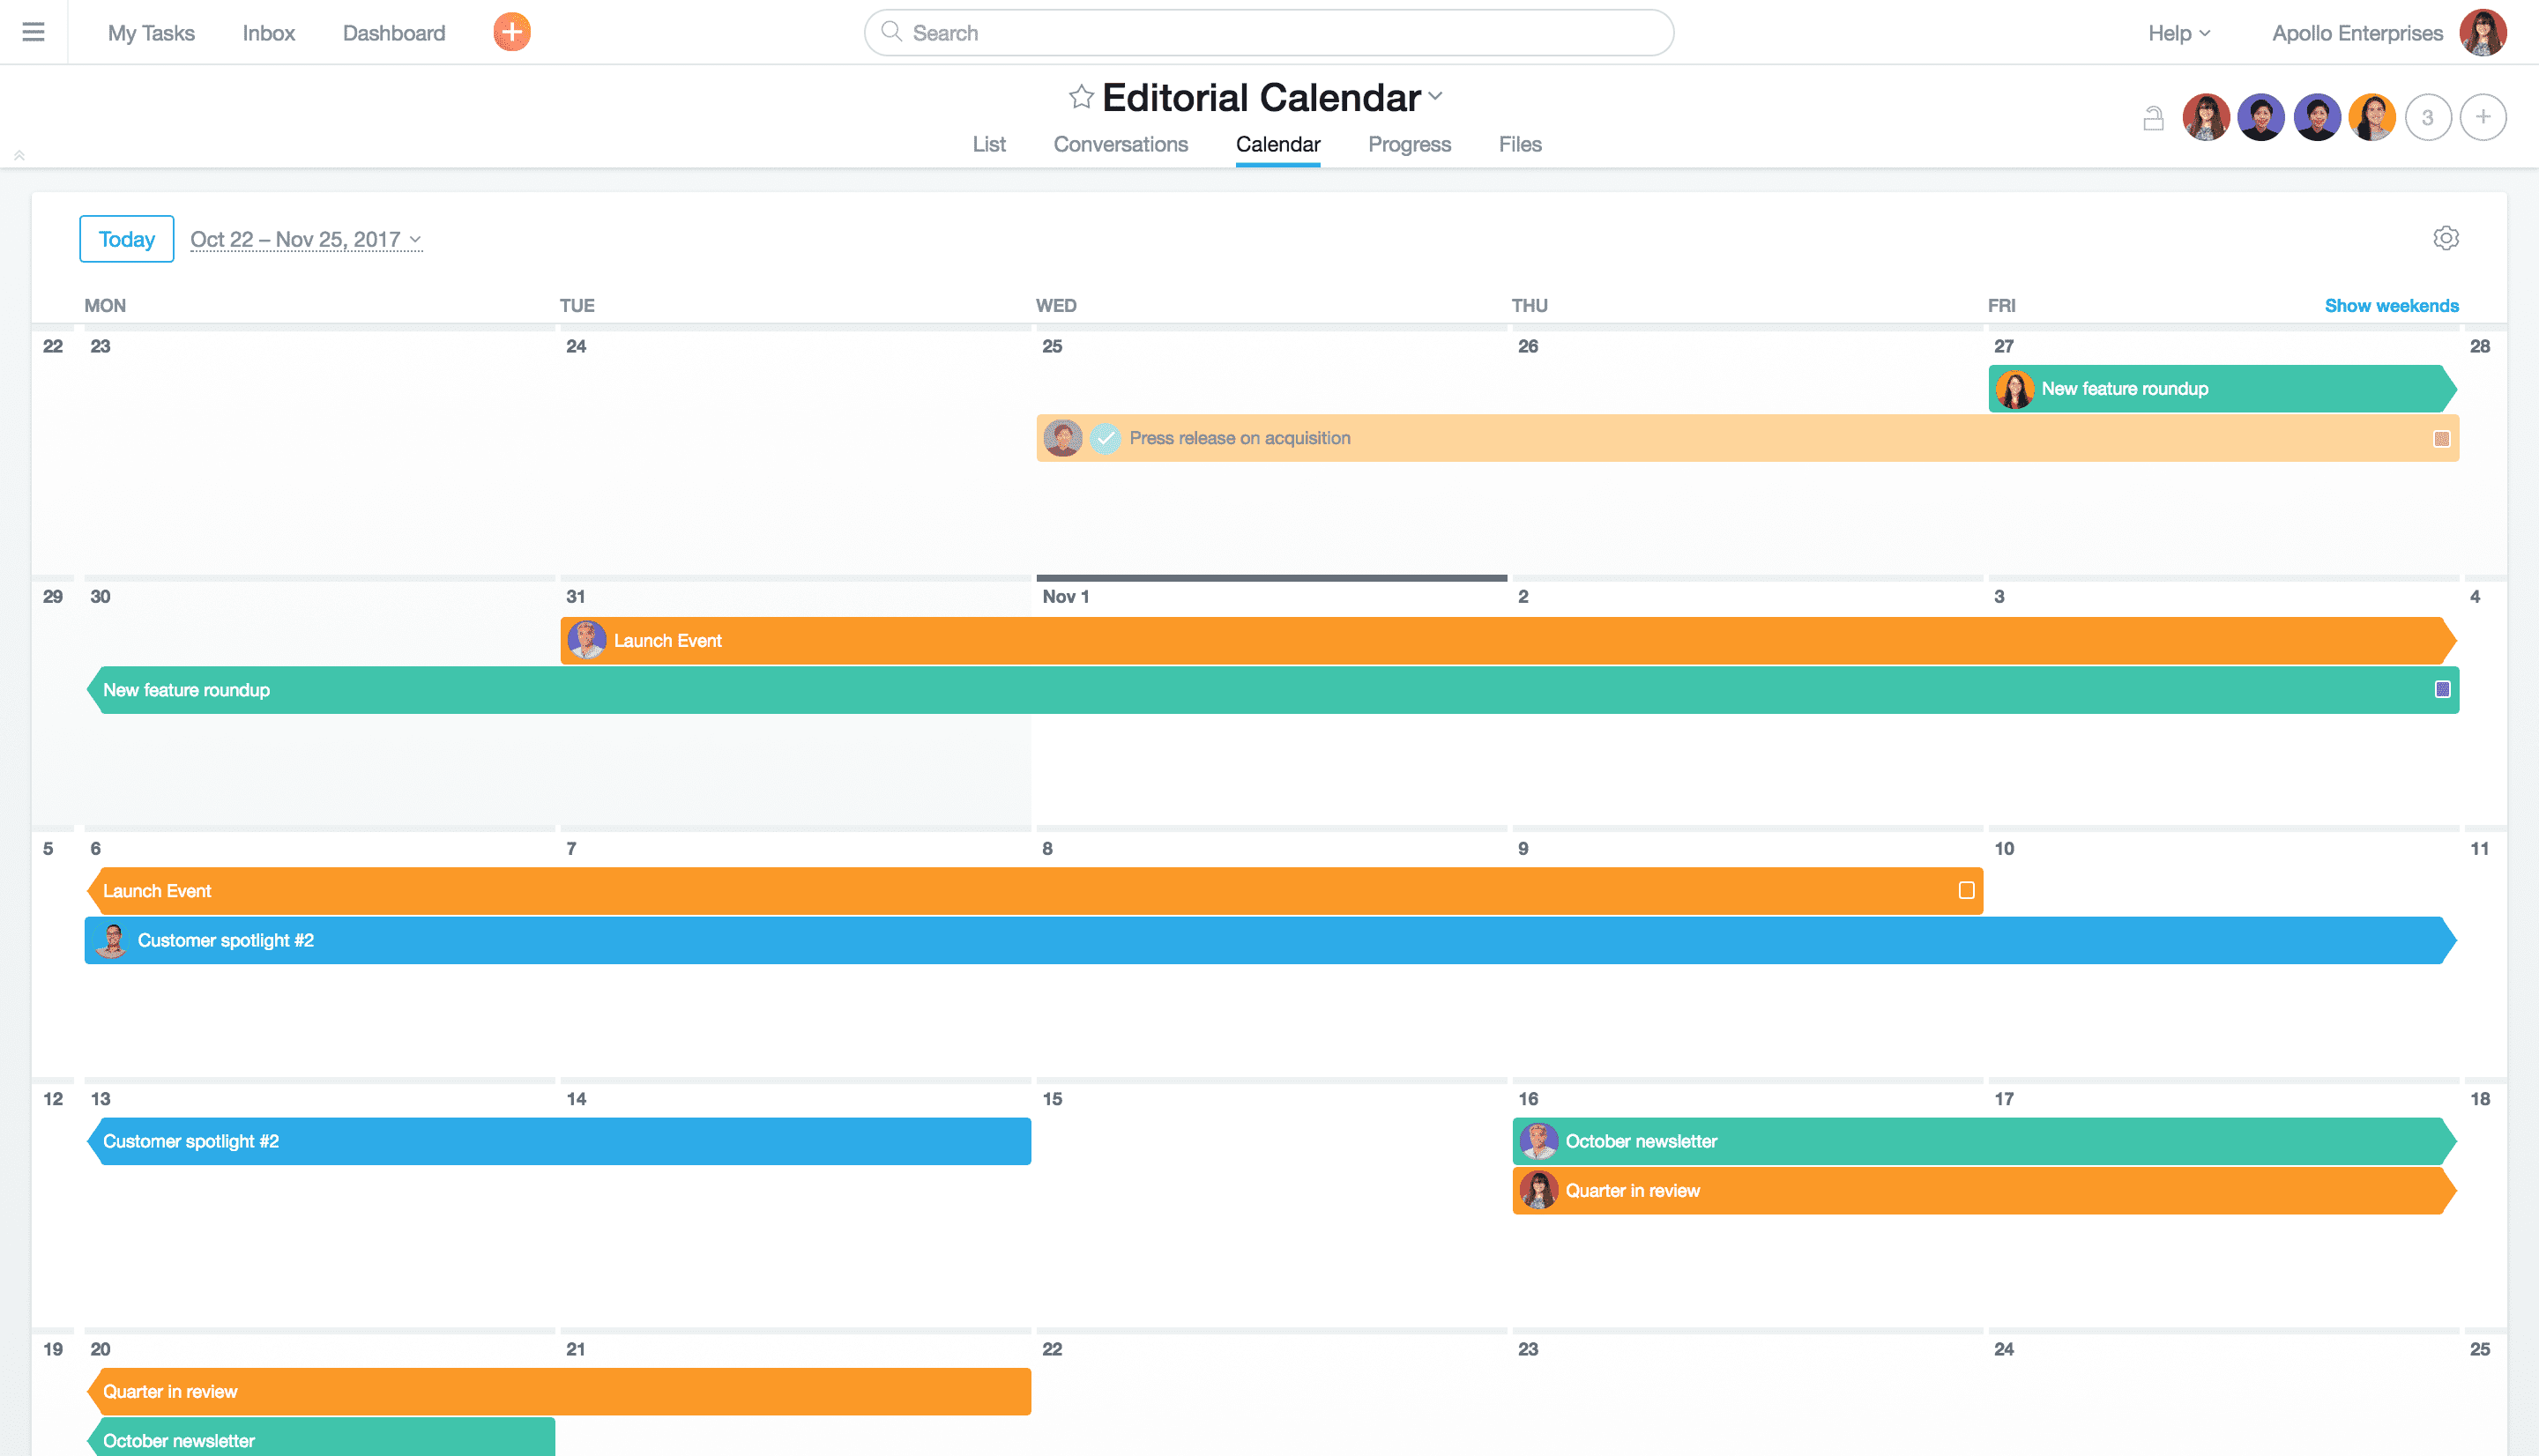This screenshot has height=1456, width=2539.
Task: Expand the Help menu in top navigation
Action: [2180, 32]
